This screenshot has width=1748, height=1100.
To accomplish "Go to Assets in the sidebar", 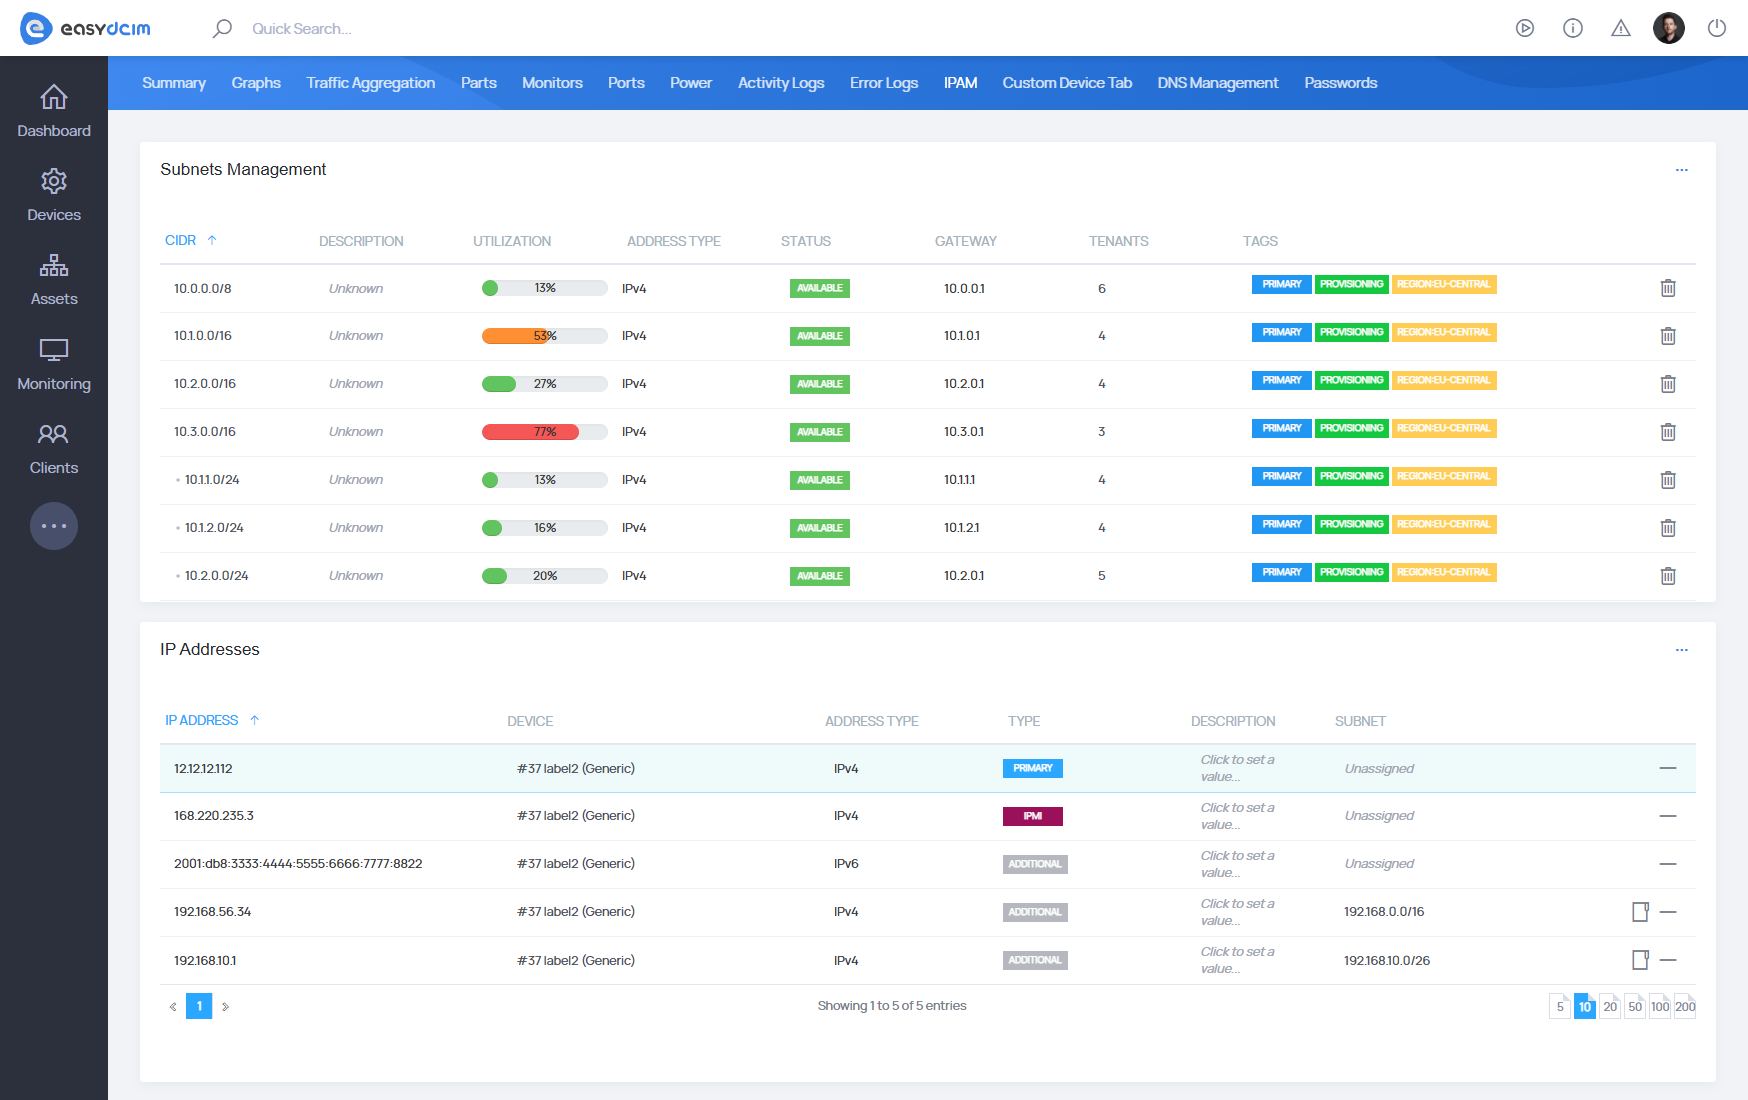I will (54, 280).
